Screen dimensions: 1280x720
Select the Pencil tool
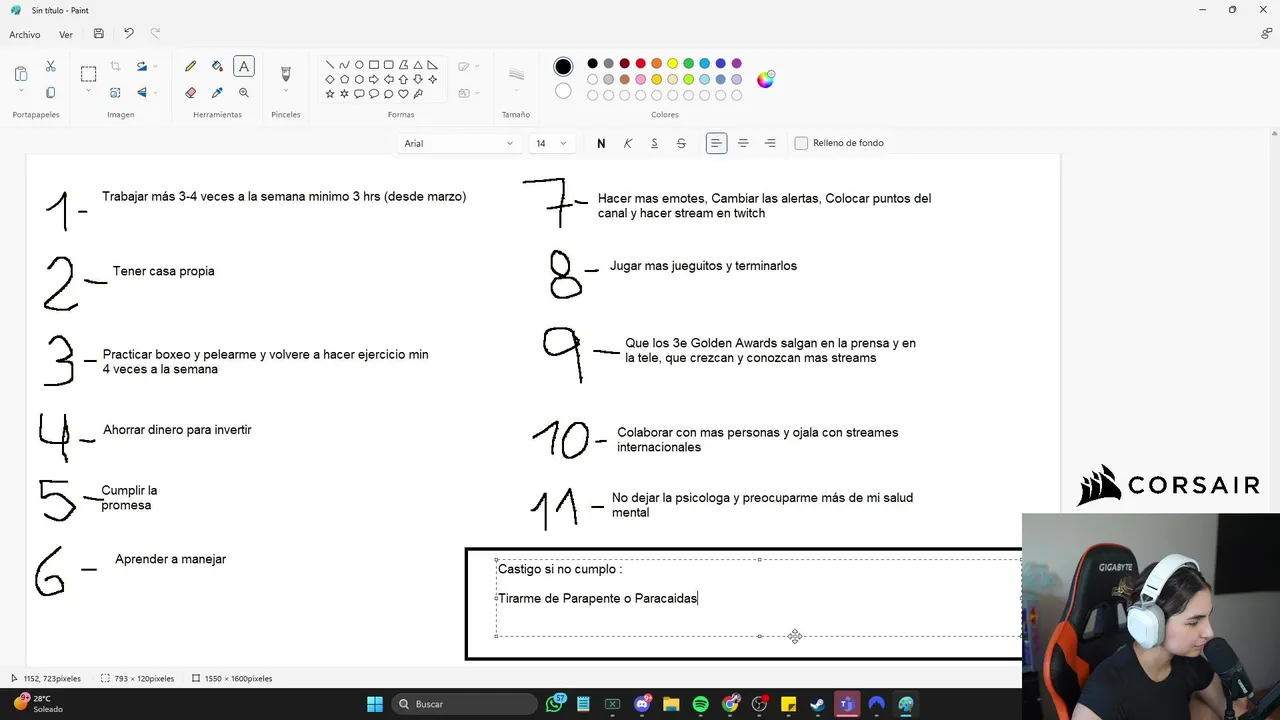pyautogui.click(x=190, y=66)
